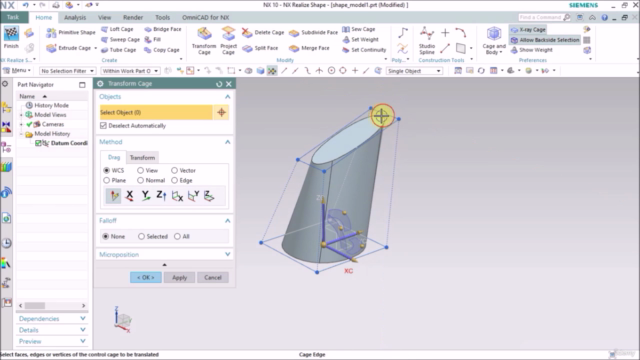Switch to the View ribbon tab
This screenshot has width=640, height=360.
[x=104, y=18]
